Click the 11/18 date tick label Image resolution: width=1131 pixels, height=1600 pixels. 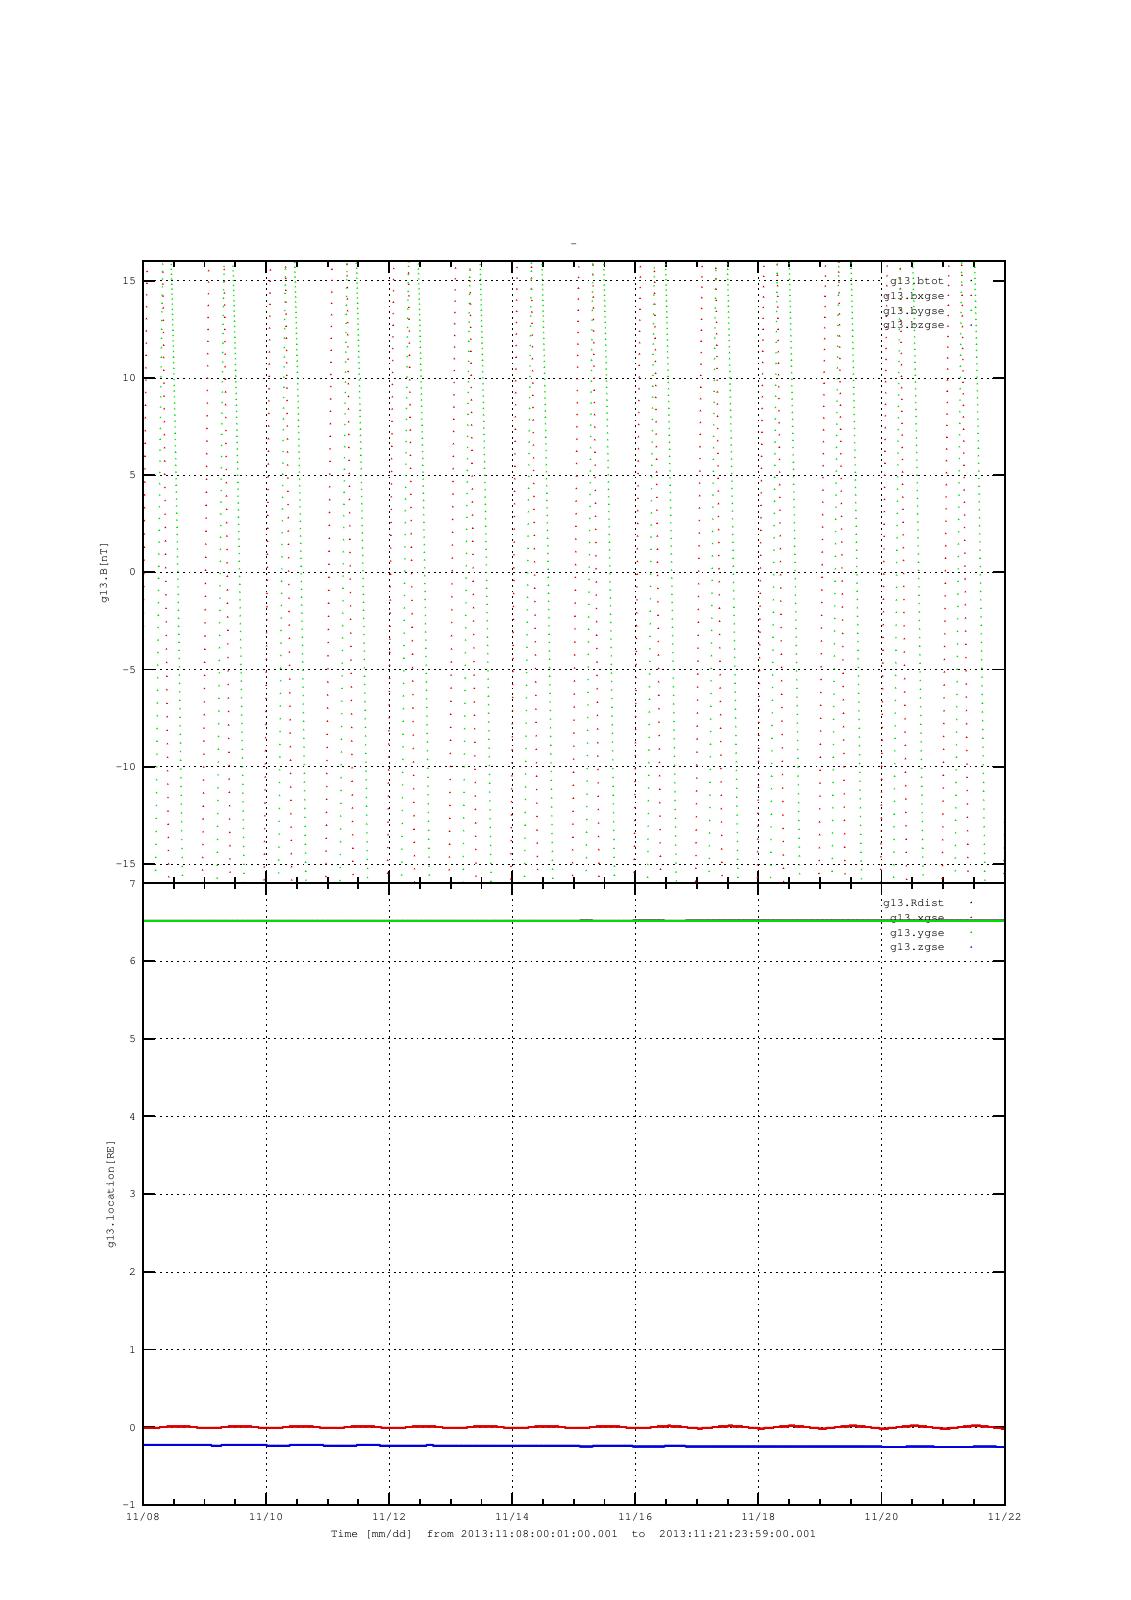point(758,1517)
